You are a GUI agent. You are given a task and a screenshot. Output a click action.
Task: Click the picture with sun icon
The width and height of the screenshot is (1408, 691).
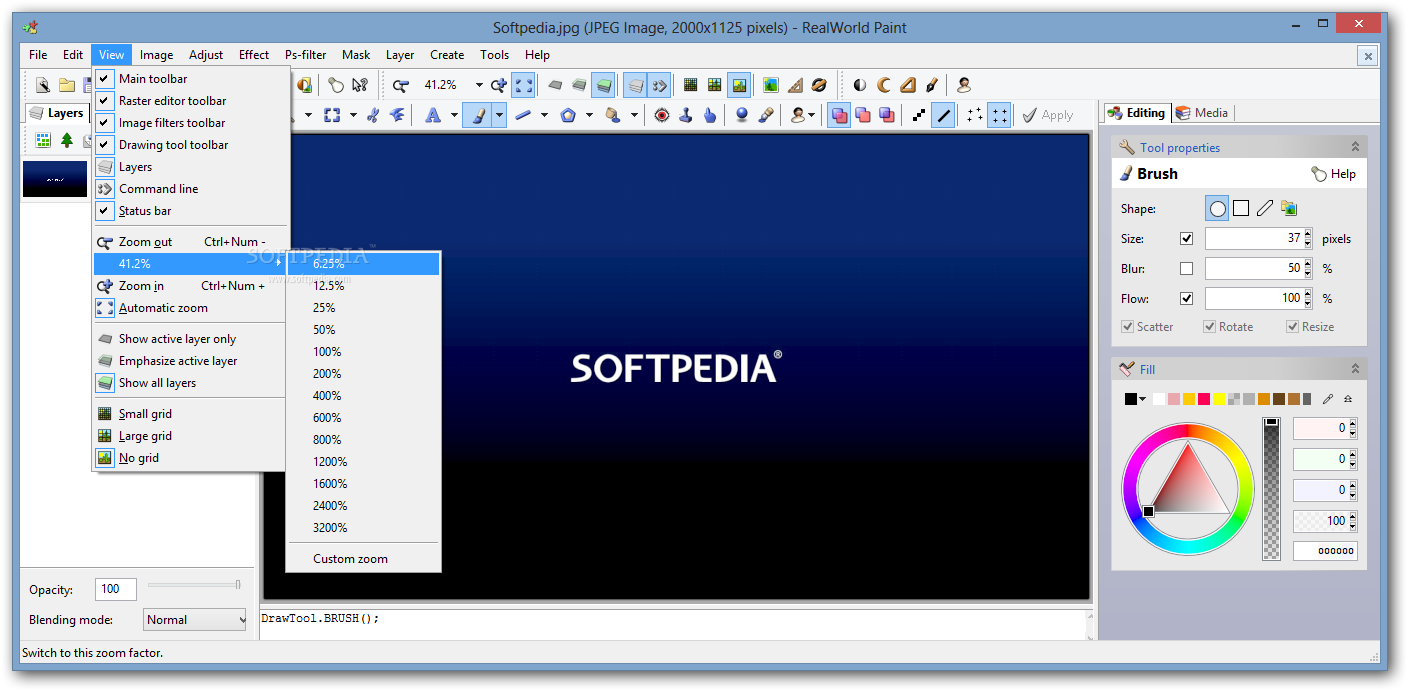pyautogui.click(x=771, y=85)
